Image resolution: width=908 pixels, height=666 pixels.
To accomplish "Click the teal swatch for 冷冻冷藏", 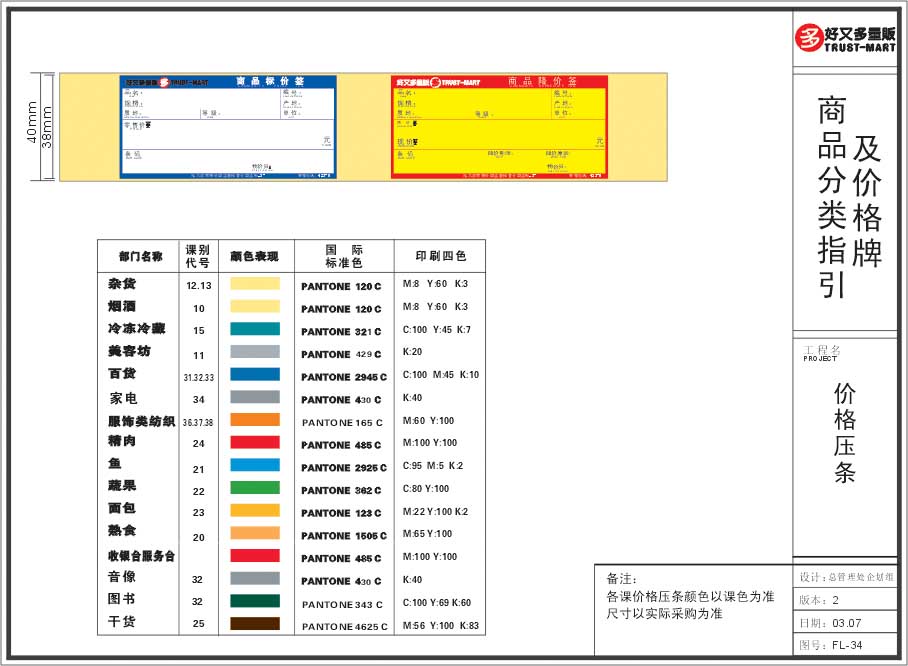I will pyautogui.click(x=255, y=329).
